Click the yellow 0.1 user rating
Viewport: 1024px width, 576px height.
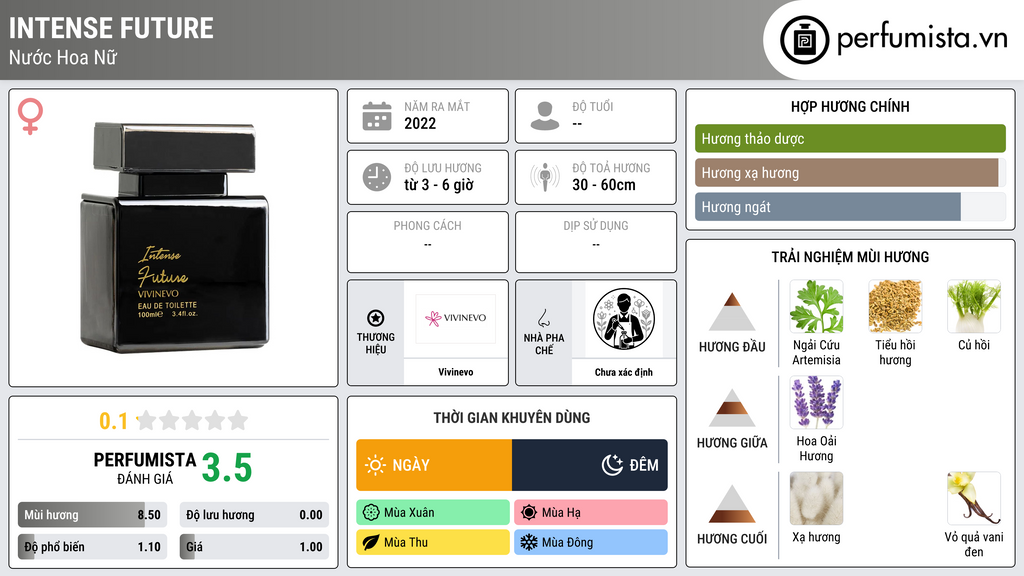coord(114,421)
